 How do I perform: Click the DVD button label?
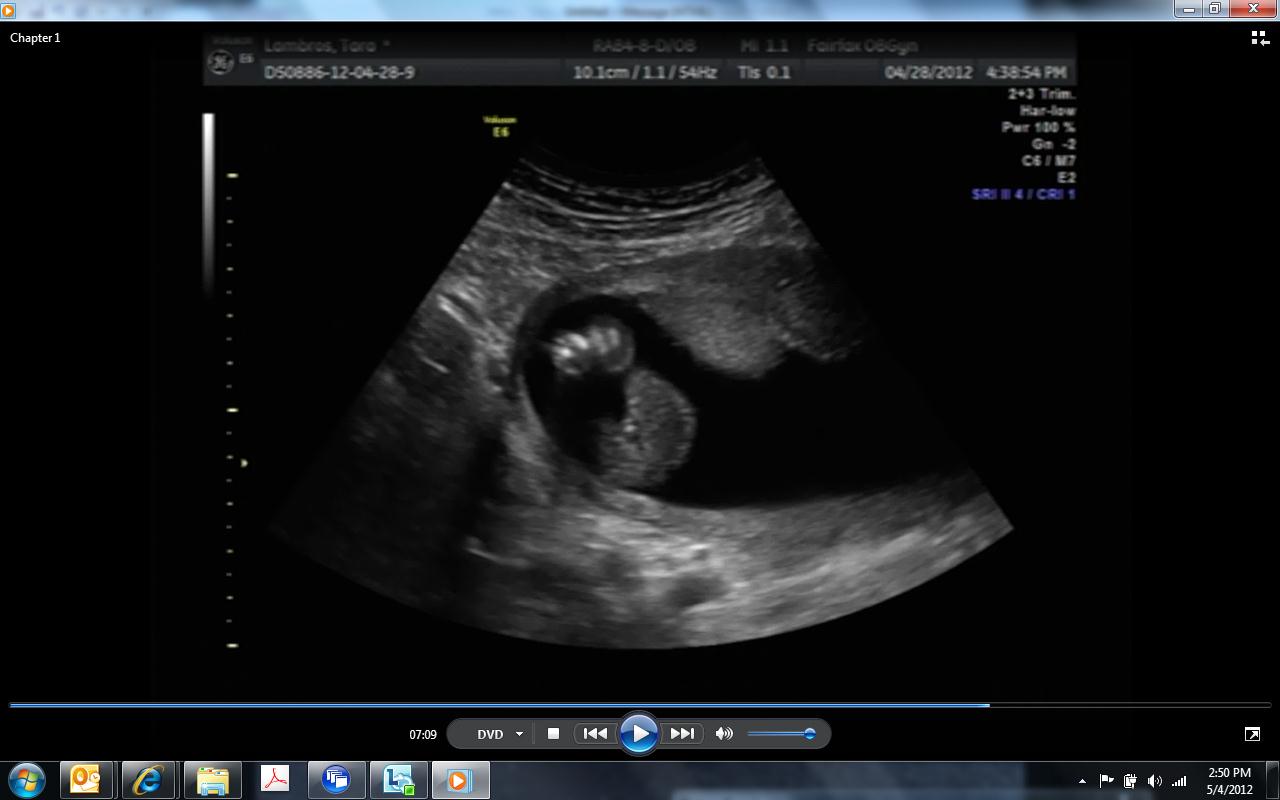pyautogui.click(x=490, y=734)
